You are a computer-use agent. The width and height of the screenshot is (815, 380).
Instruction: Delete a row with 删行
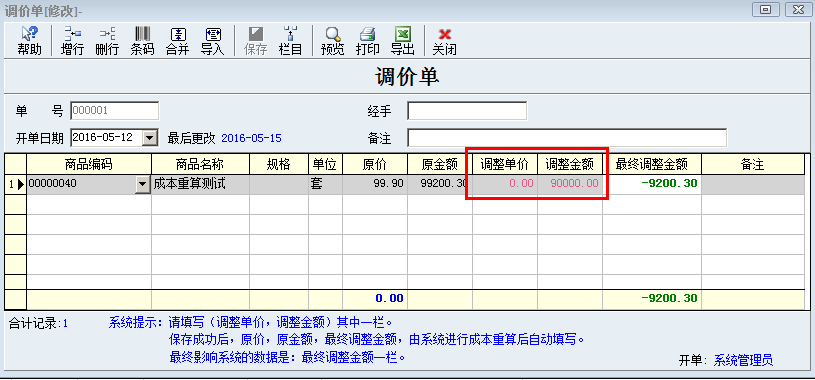[x=107, y=41]
